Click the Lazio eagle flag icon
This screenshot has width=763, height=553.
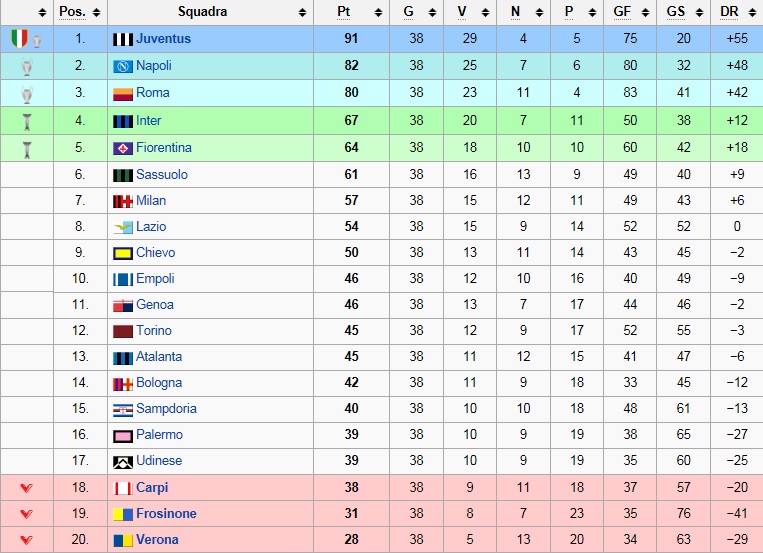[x=123, y=227]
